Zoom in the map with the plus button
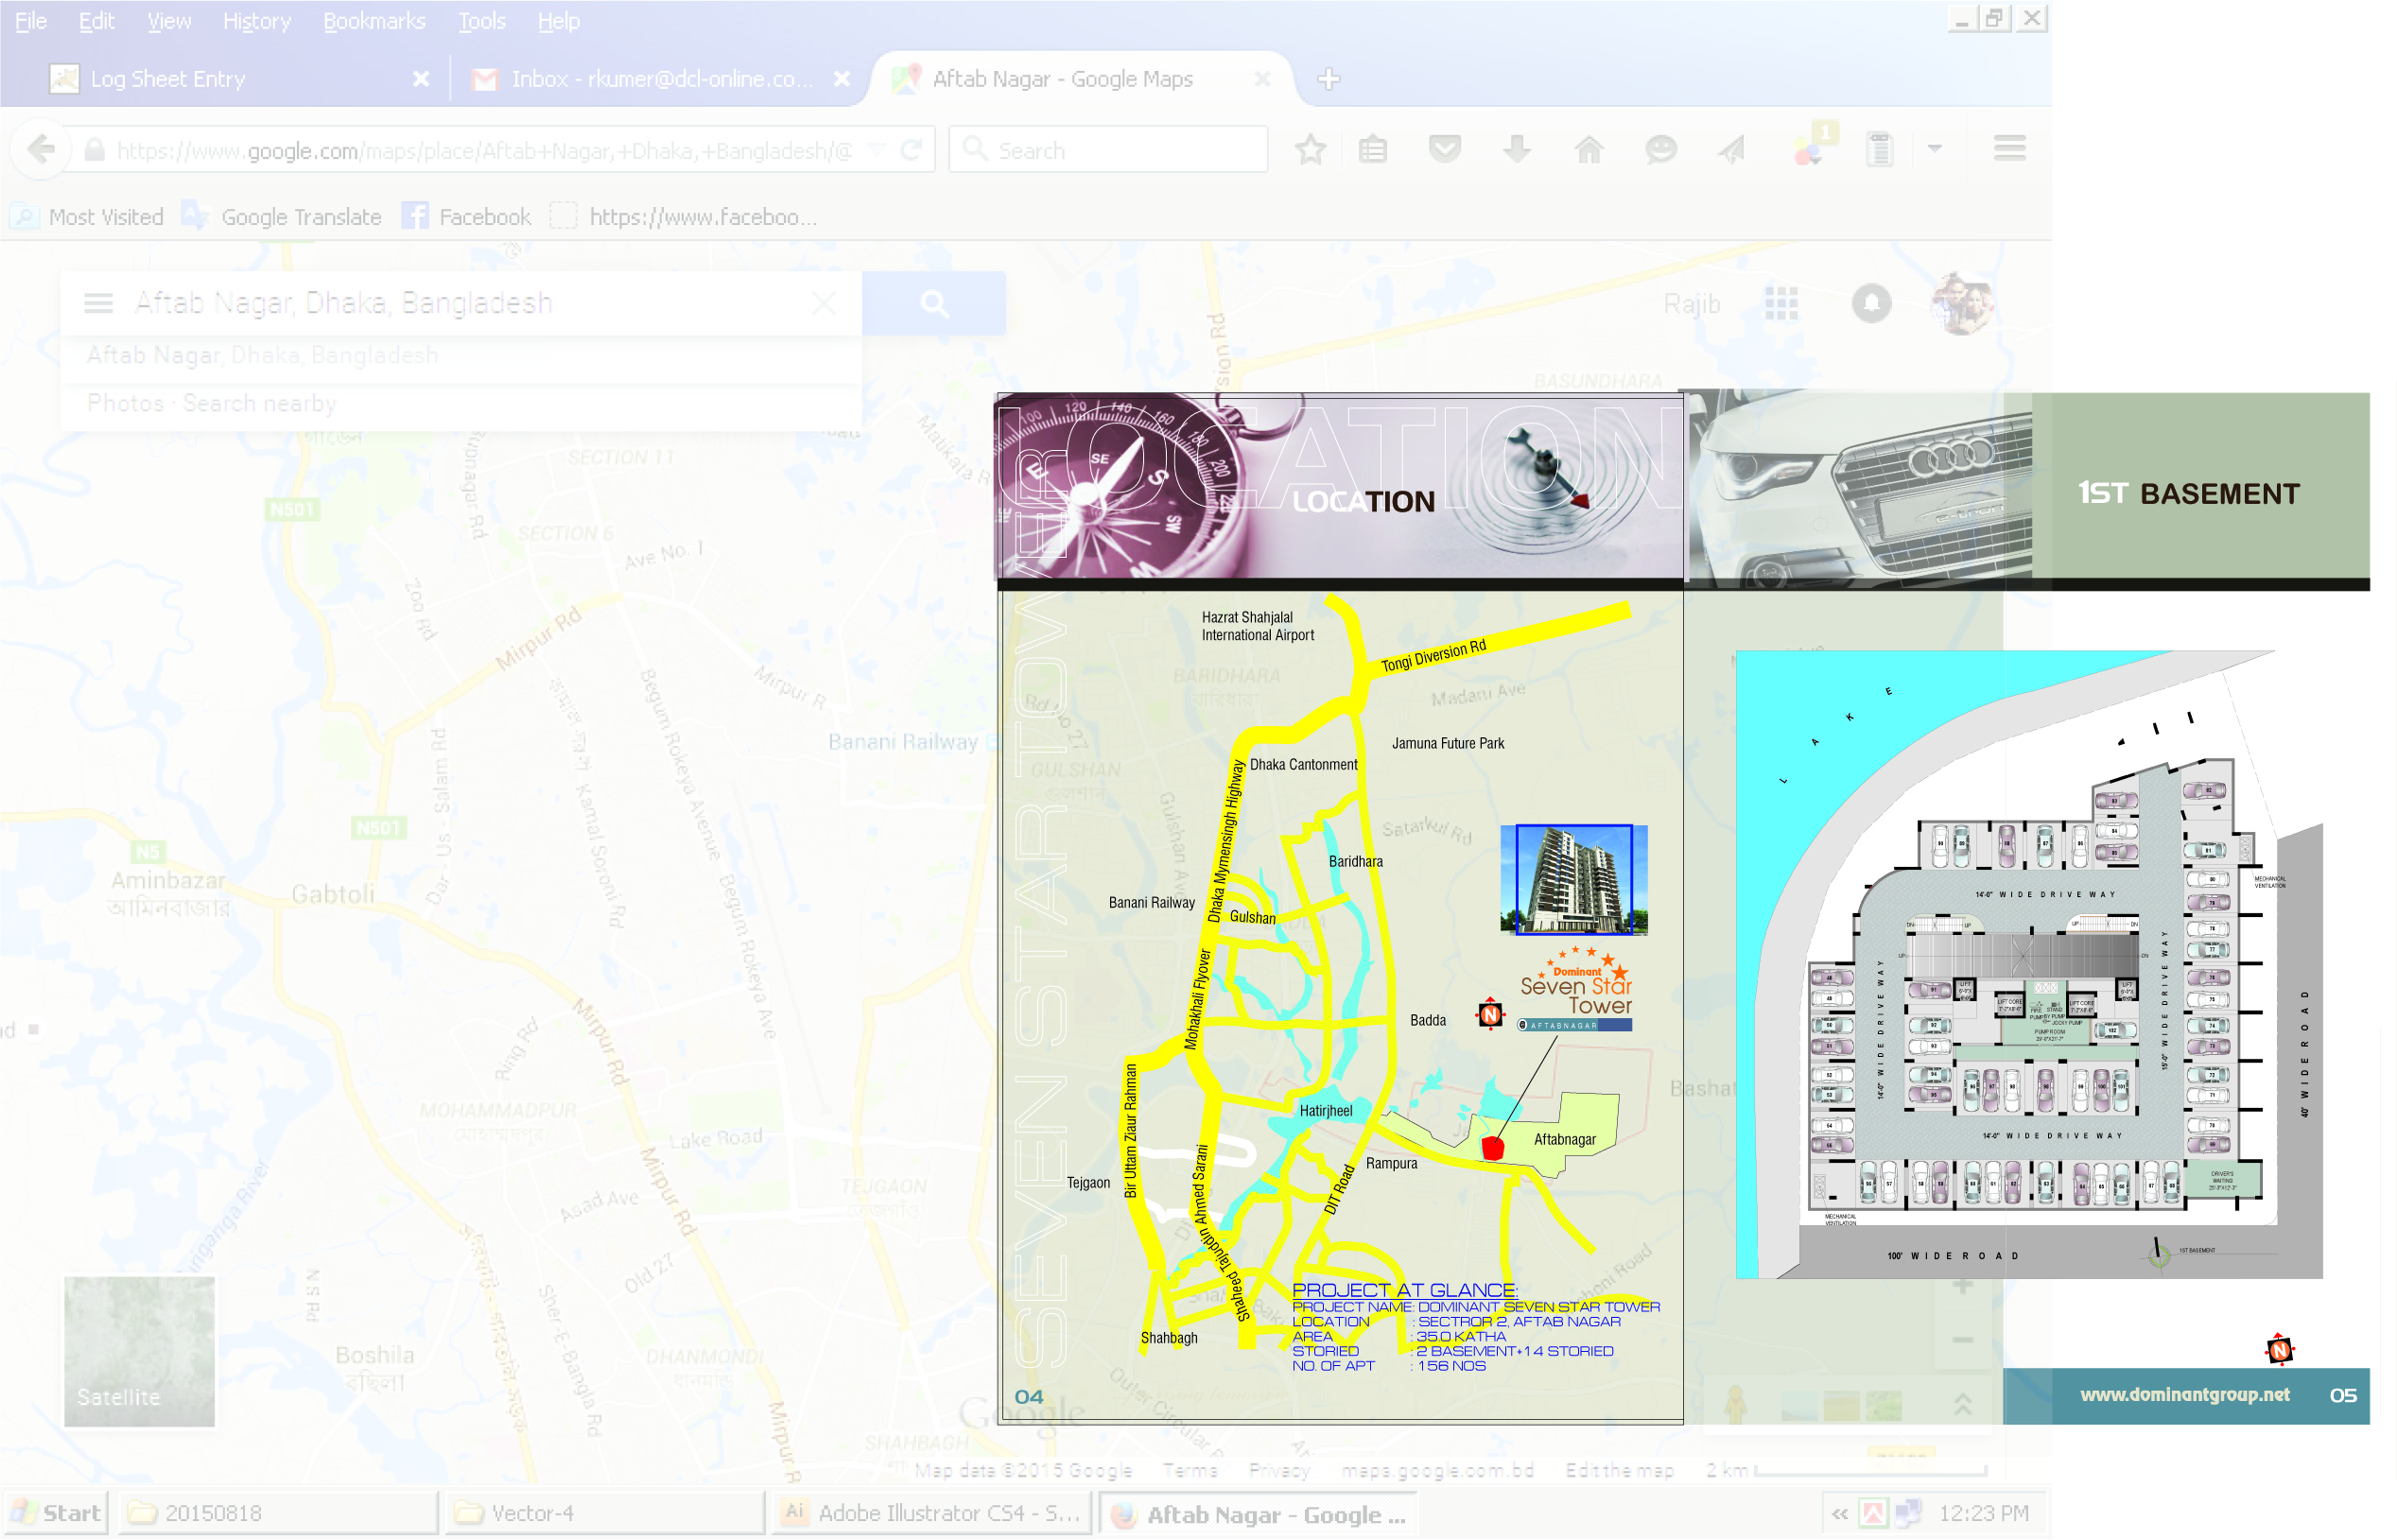Image resolution: width=2397 pixels, height=1540 pixels. (x=1961, y=1286)
